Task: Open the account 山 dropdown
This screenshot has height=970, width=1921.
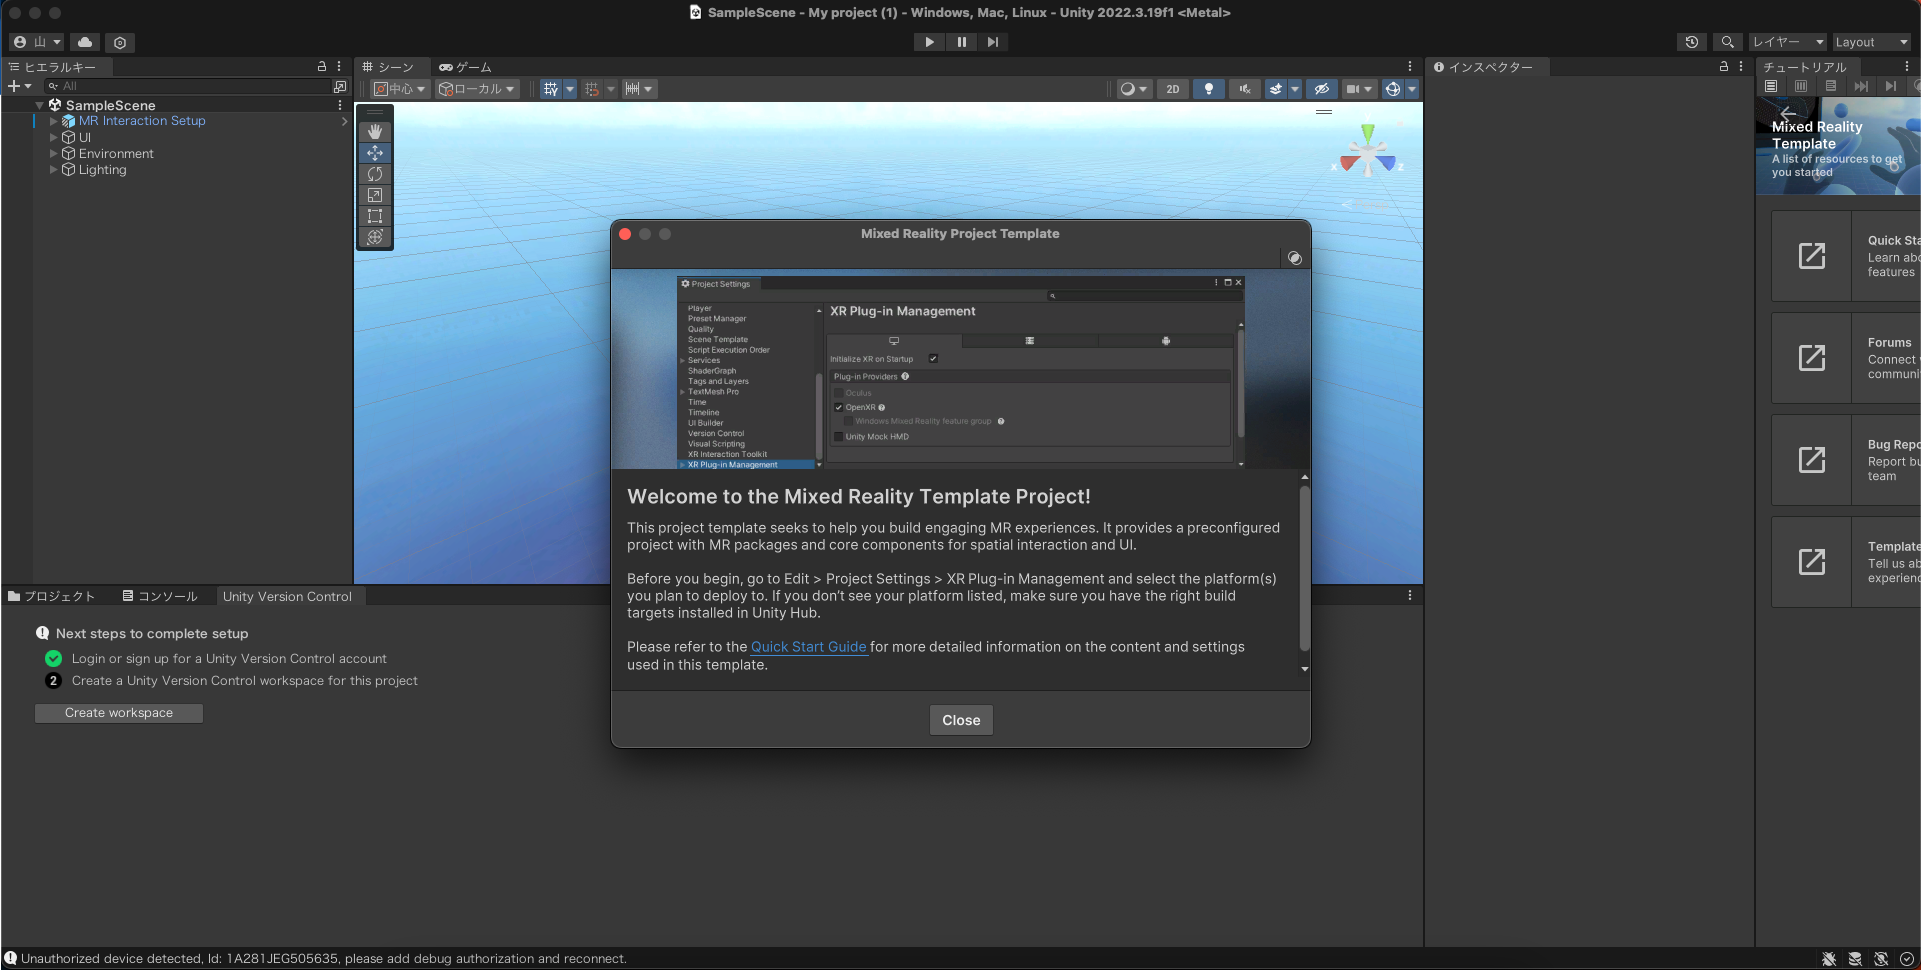Action: point(37,42)
